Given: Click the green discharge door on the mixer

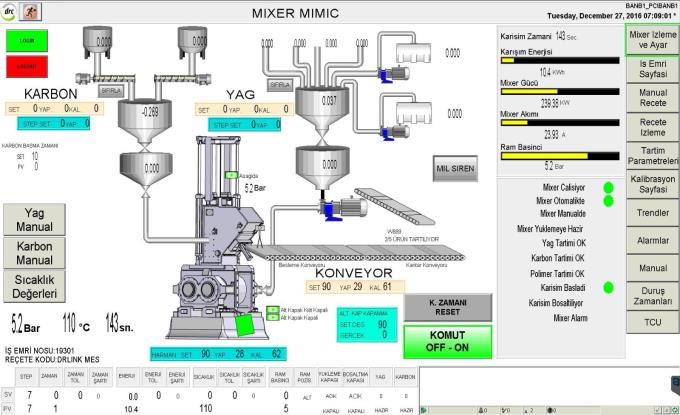Looking at the screenshot, I should point(244,326).
